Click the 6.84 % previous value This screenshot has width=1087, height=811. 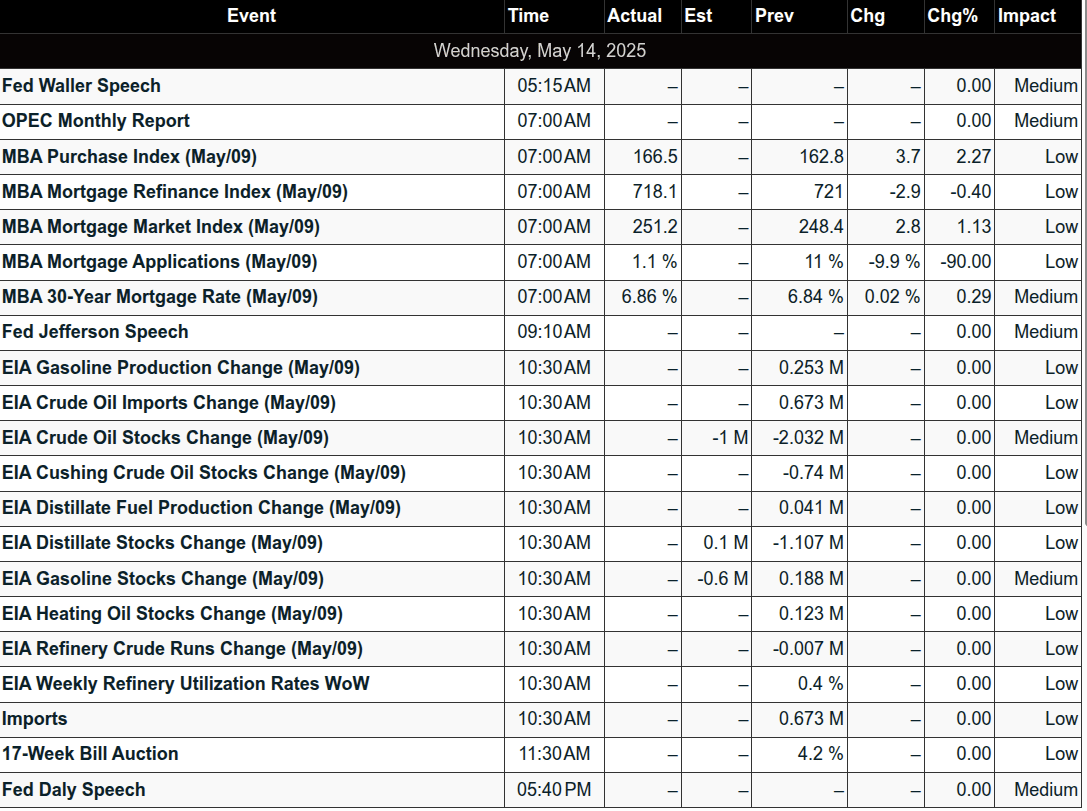pyautogui.click(x=816, y=297)
